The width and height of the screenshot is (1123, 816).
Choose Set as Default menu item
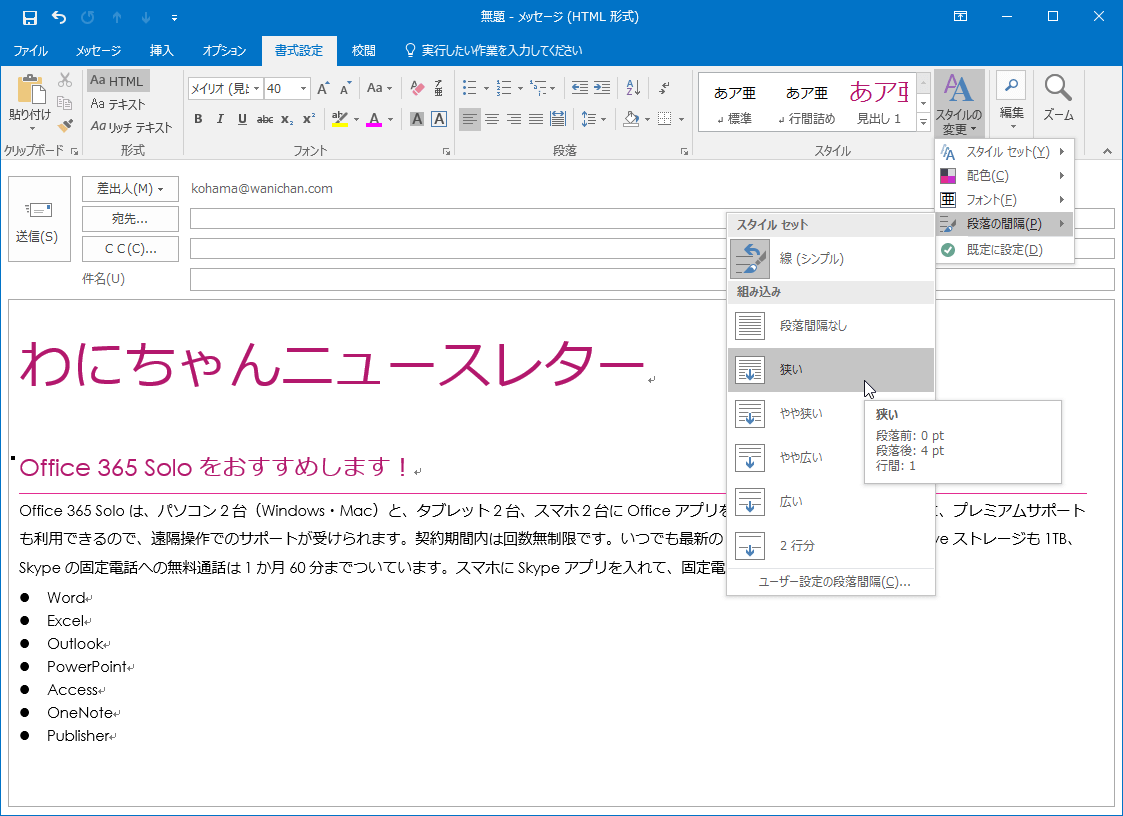(1004, 249)
